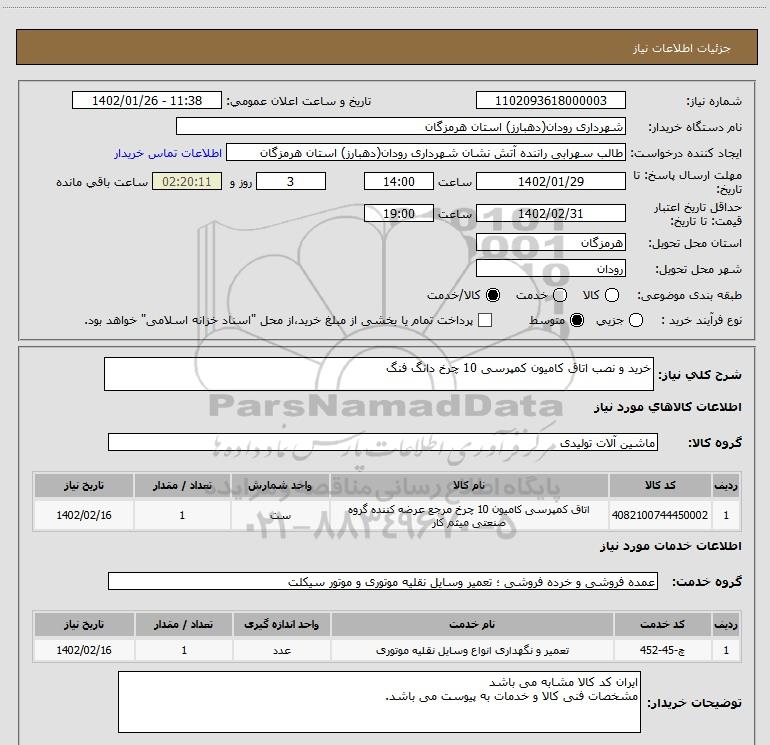Click the کد کالا column header
The image size is (770, 745).
[660, 485]
